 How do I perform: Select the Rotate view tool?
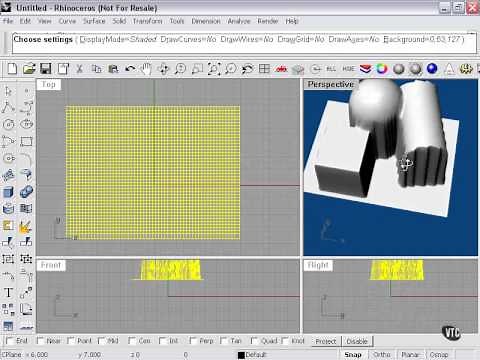163,69
